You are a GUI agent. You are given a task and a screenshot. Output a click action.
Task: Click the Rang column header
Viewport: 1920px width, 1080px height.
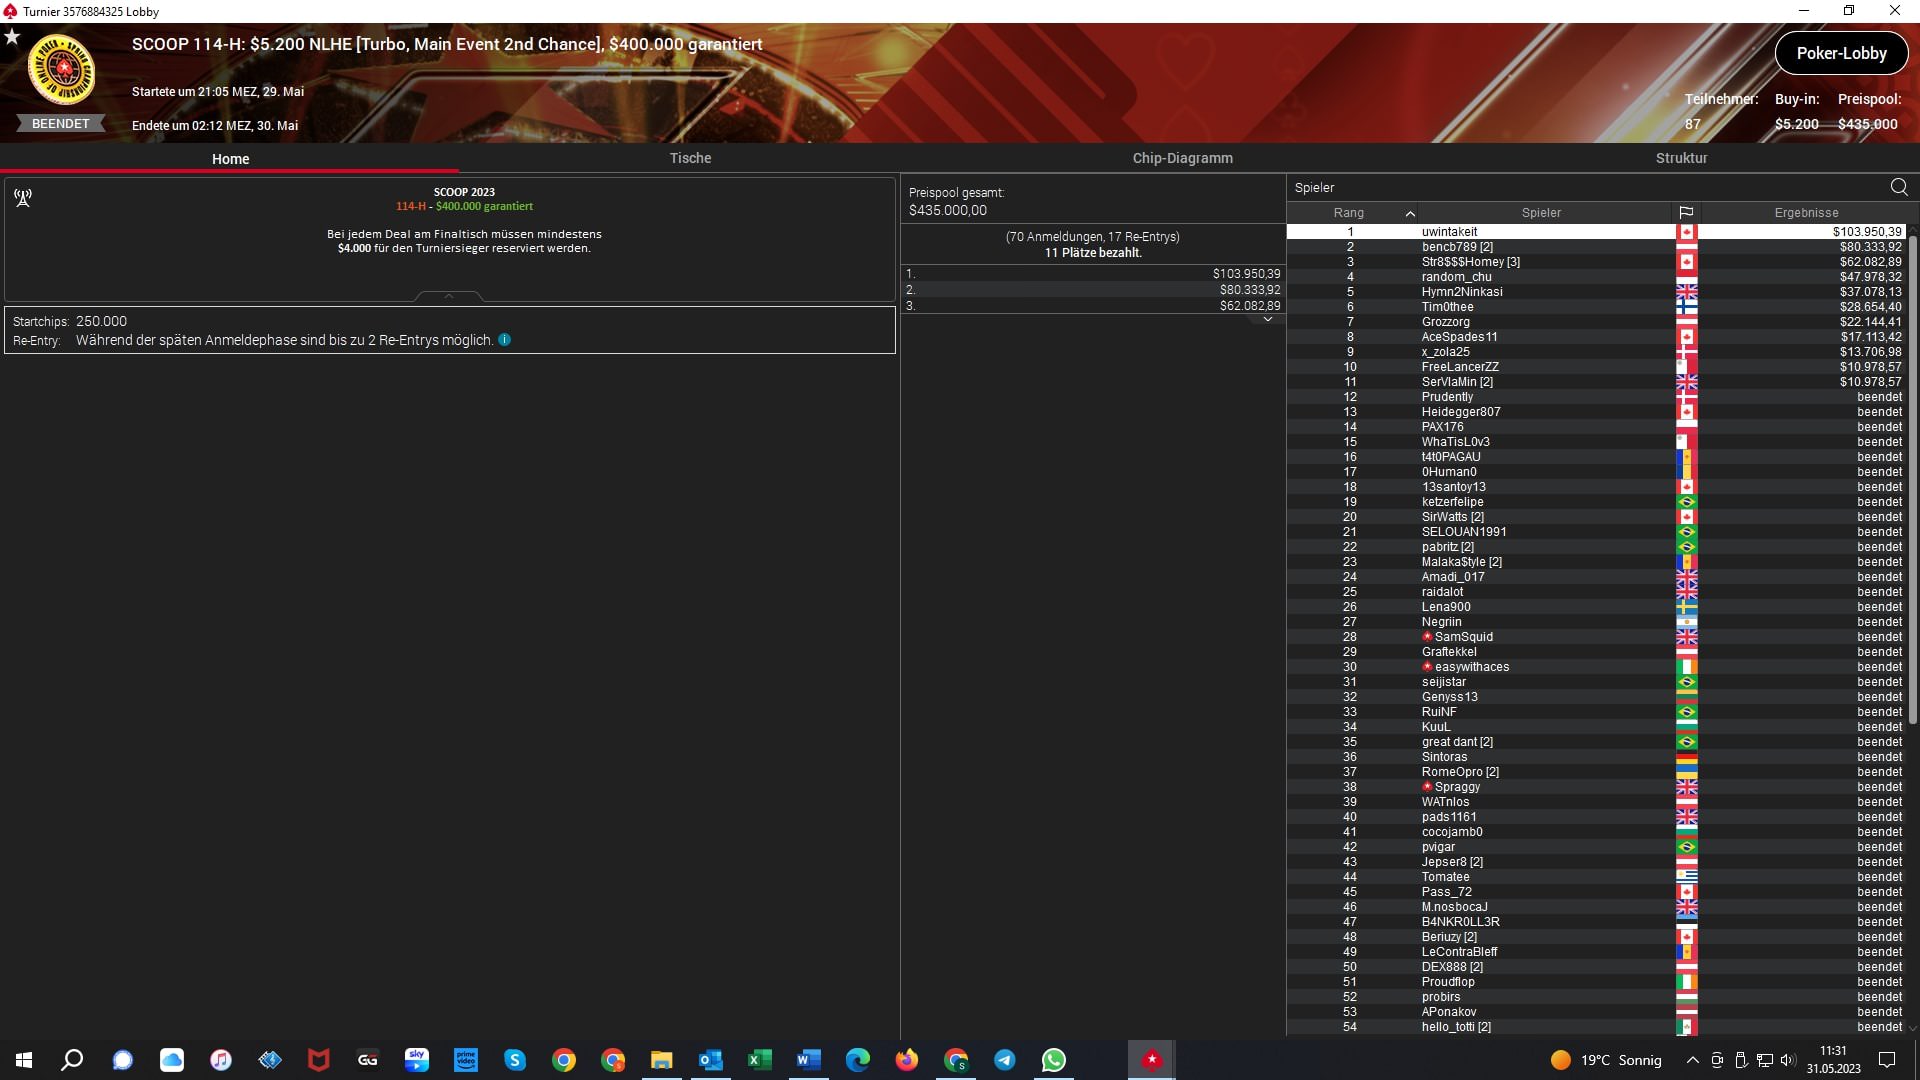1349,212
